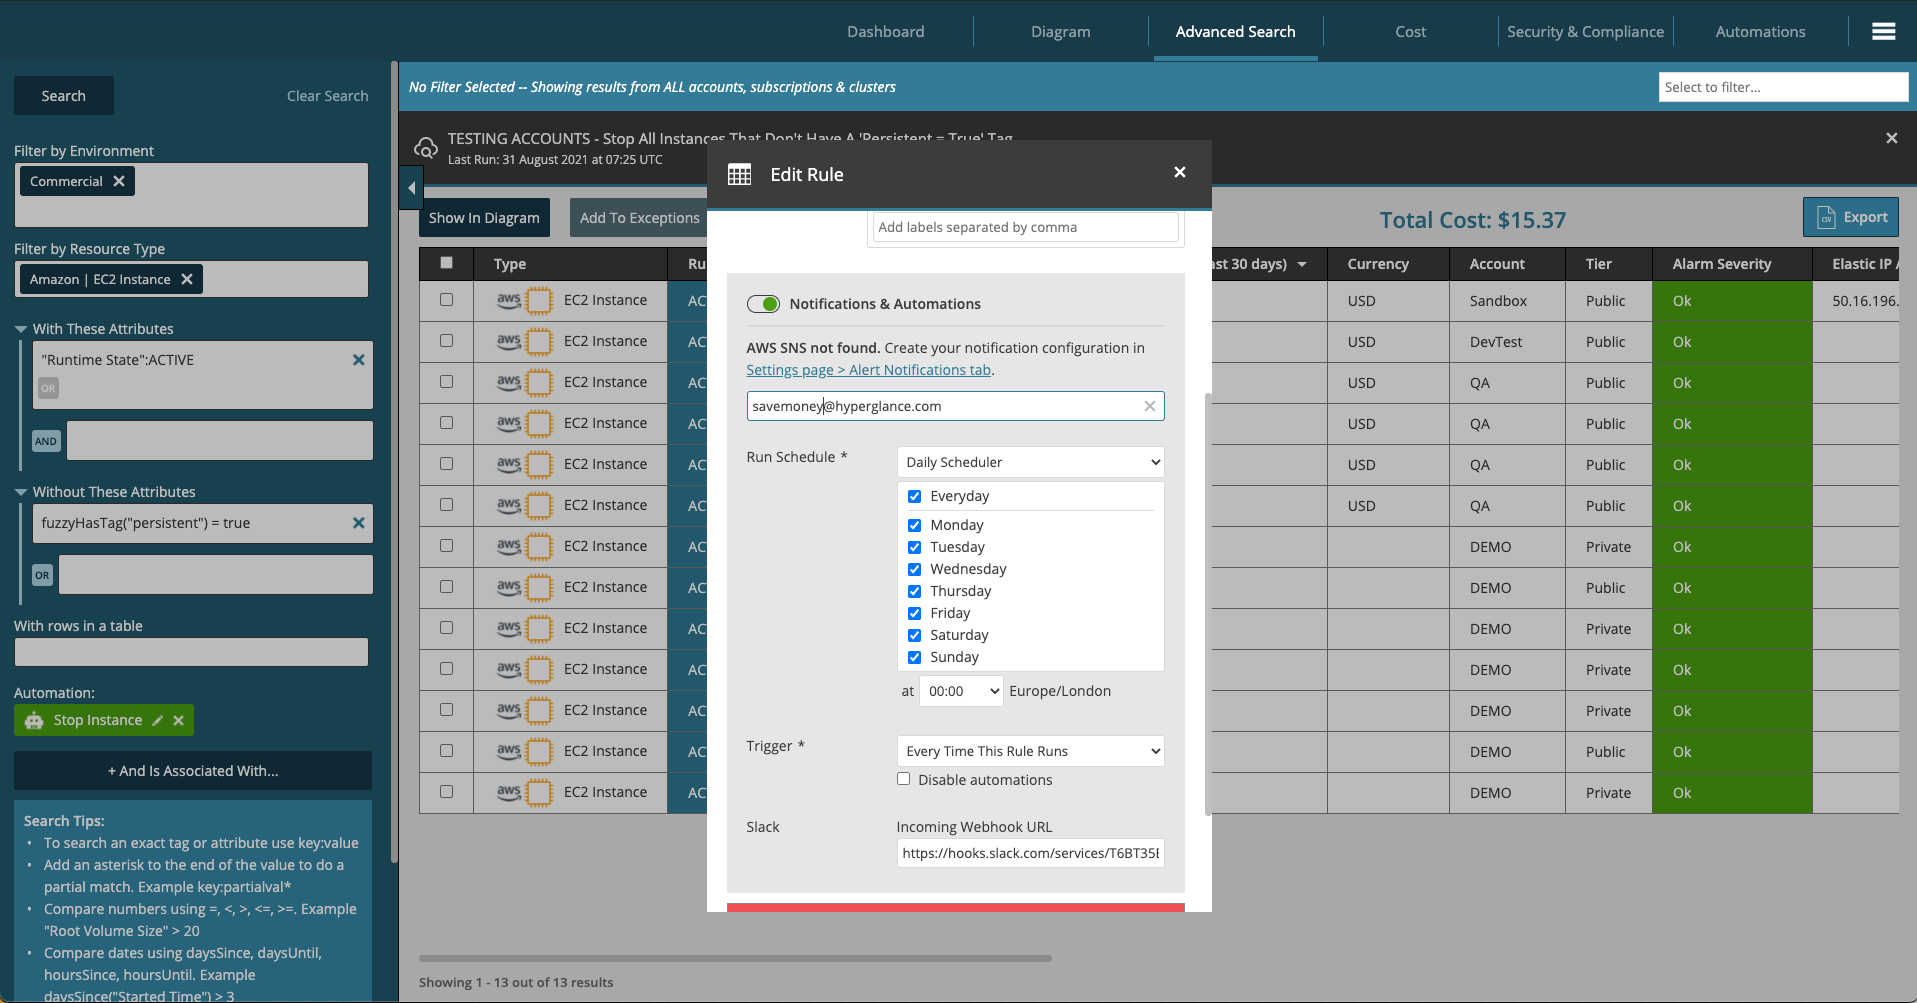This screenshot has height=1003, width=1917.
Task: Uncheck the Friday checkbox
Action: (x=914, y=613)
